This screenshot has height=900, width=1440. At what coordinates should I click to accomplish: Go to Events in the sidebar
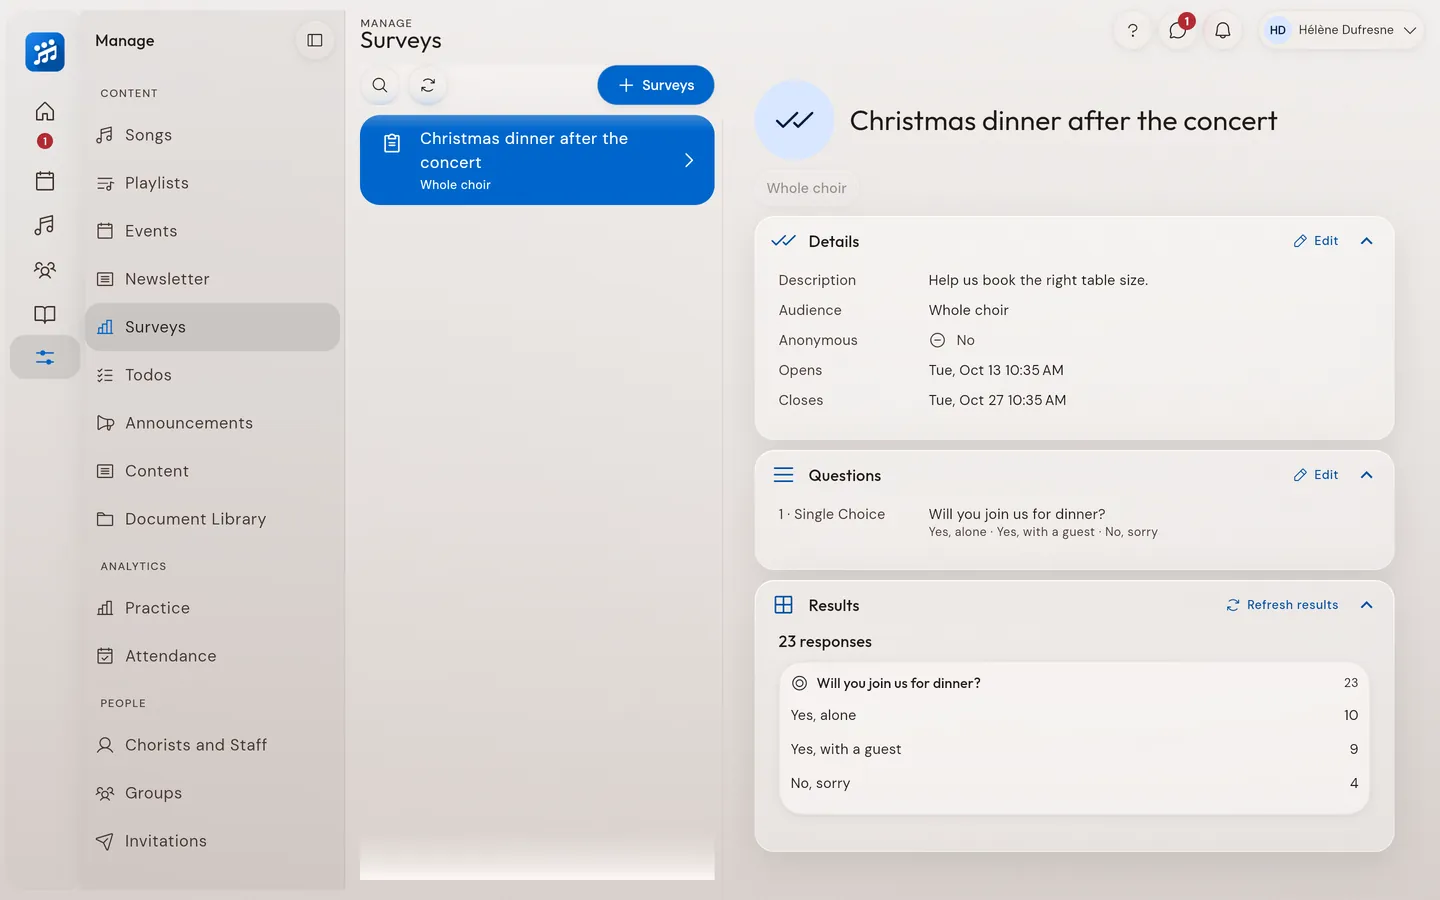click(212, 231)
